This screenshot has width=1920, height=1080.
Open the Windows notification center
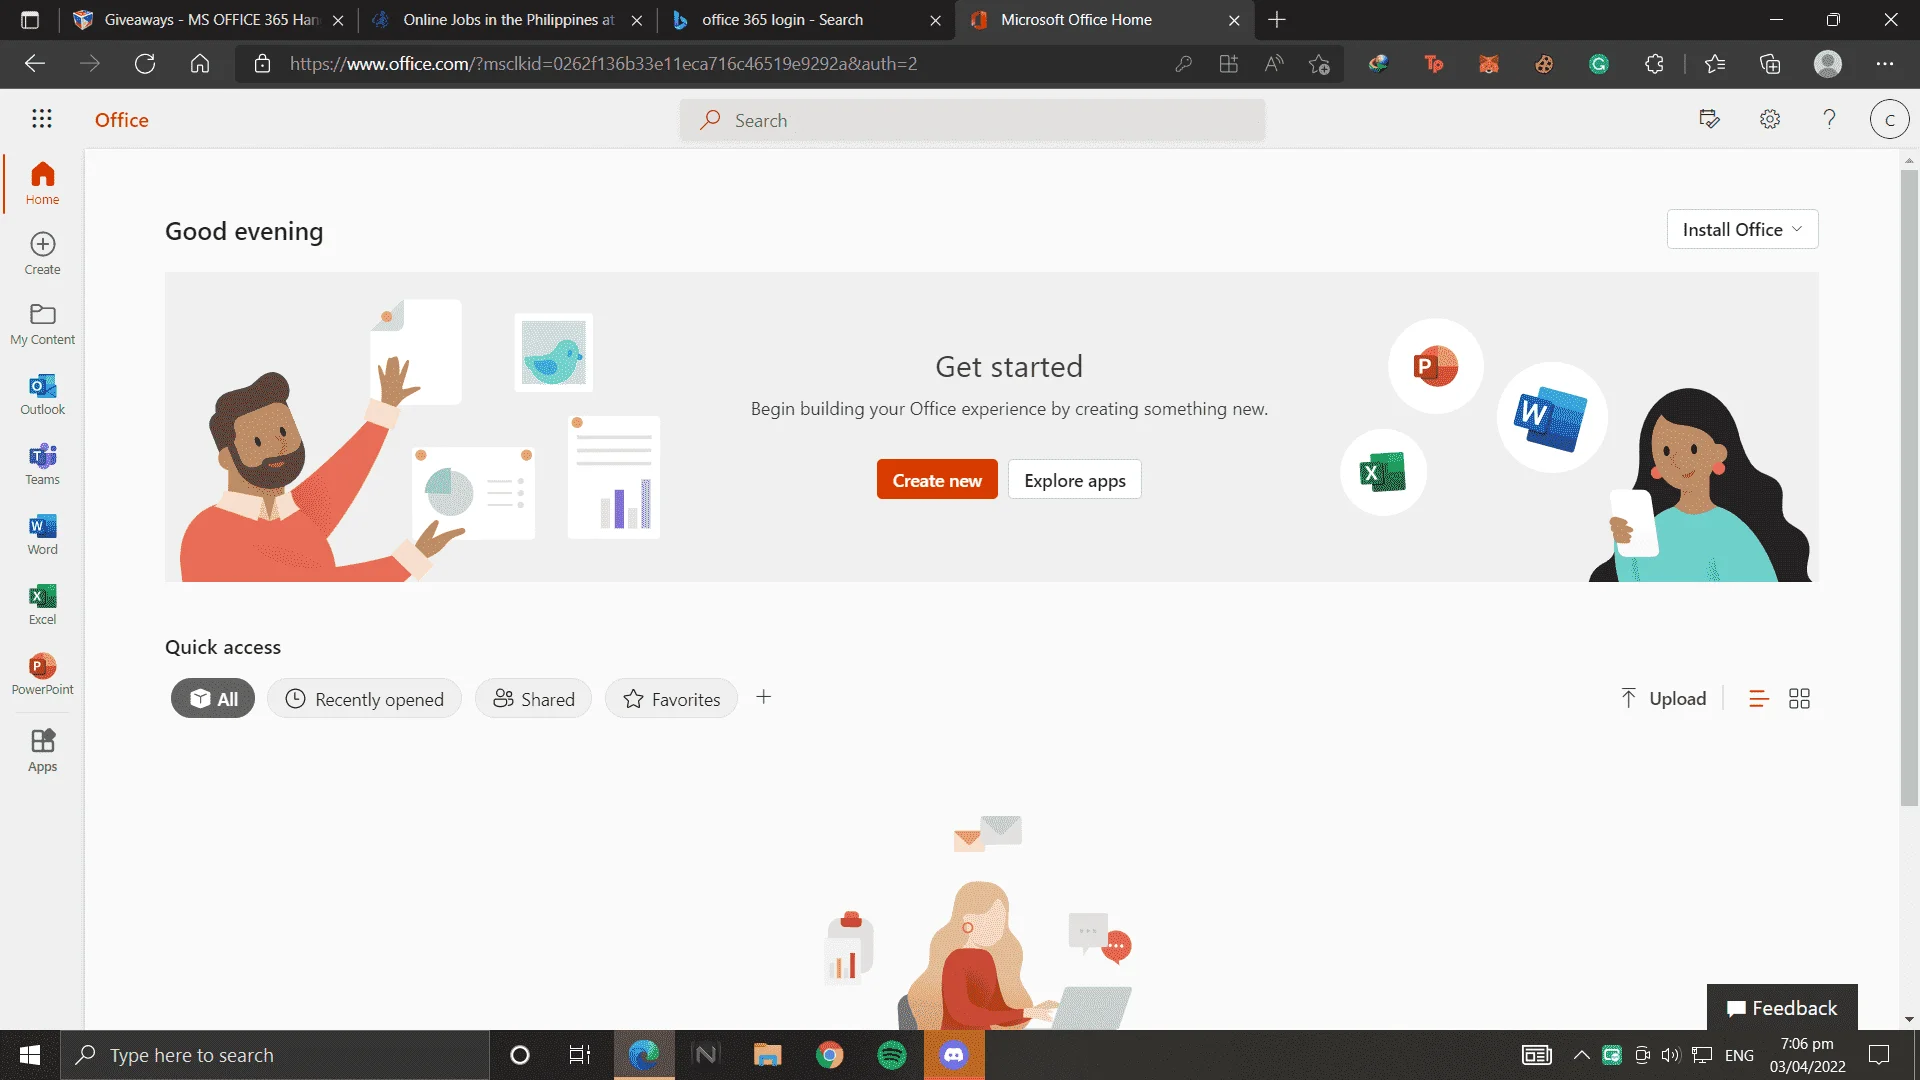tap(1879, 1055)
